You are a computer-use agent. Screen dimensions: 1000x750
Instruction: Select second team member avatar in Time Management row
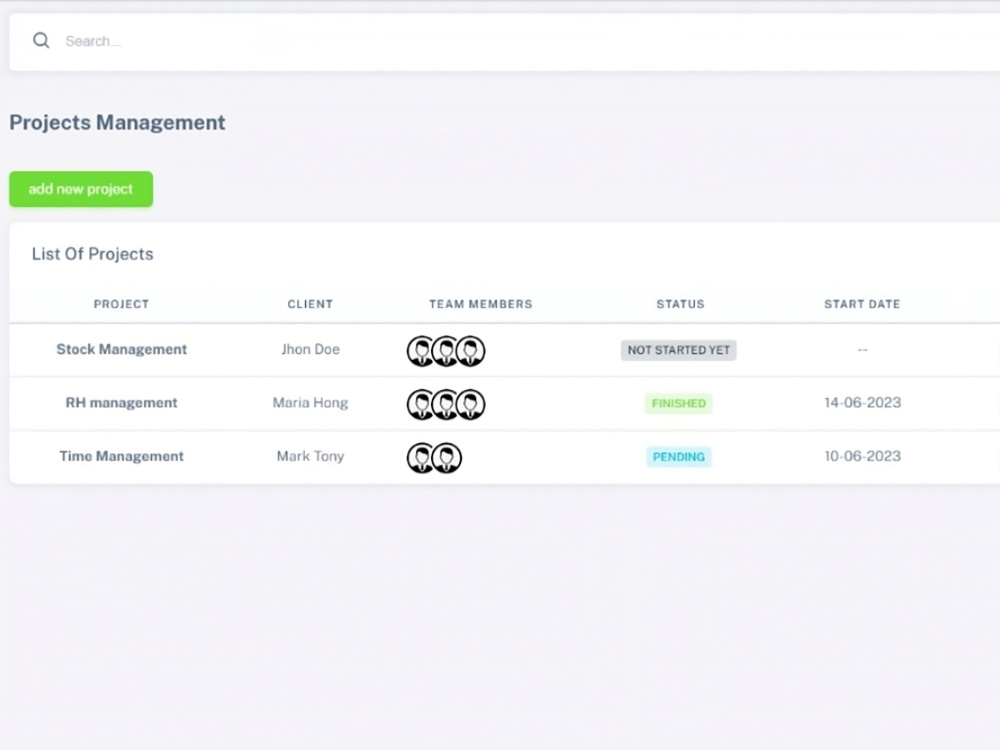(x=446, y=458)
